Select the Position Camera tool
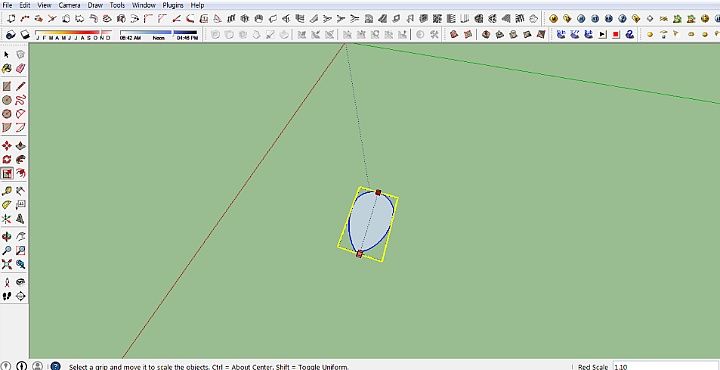The height and width of the screenshot is (370, 720). [6, 282]
